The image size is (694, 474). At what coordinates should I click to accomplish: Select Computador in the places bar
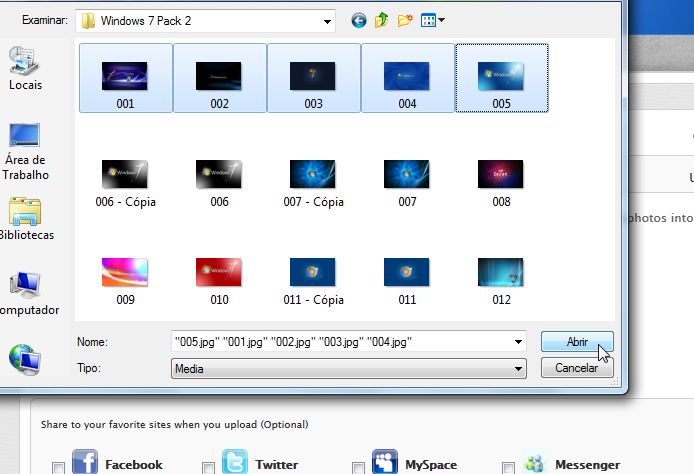pyautogui.click(x=25, y=292)
